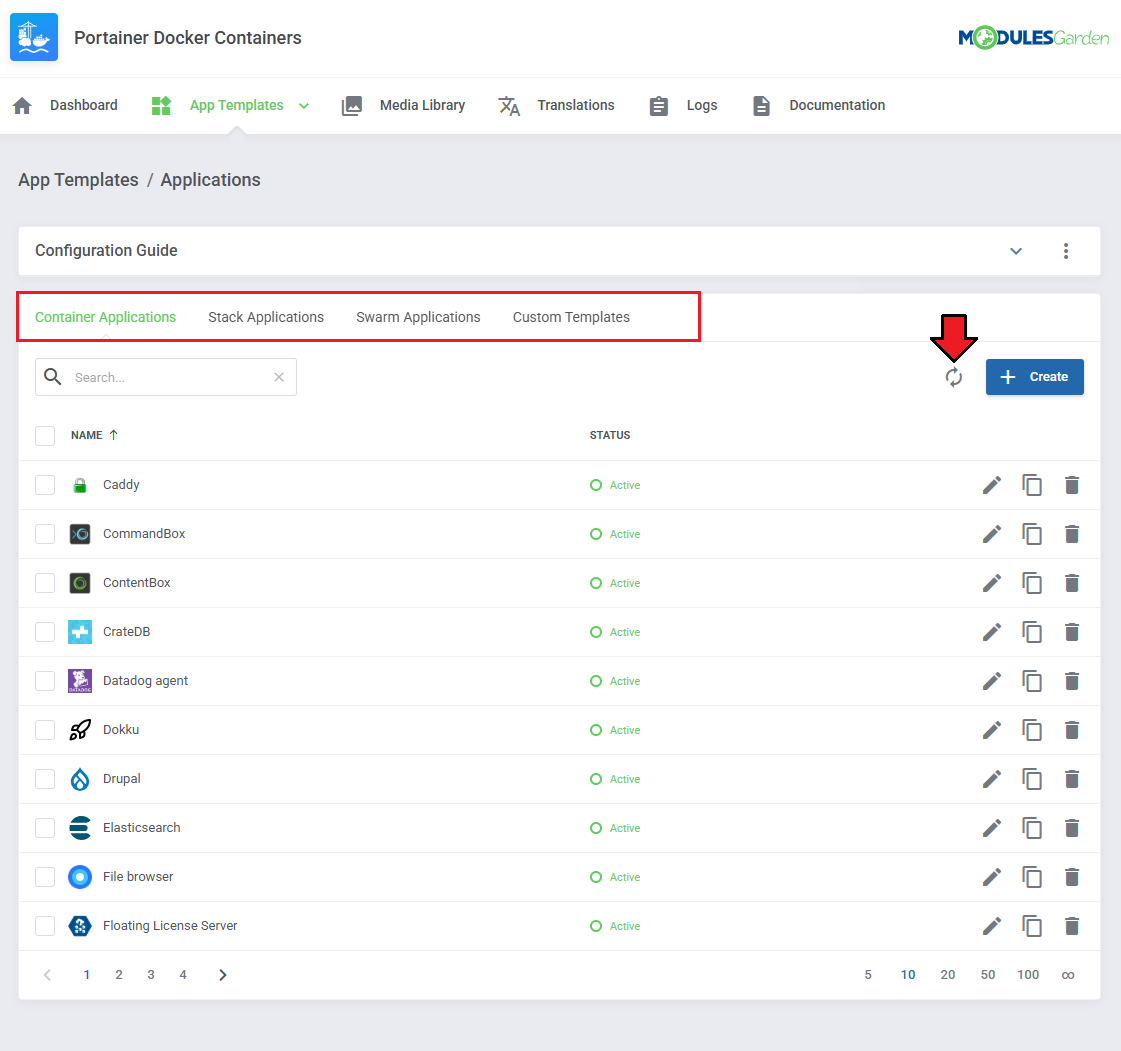Switch to Swarm Applications tab
Image resolution: width=1121 pixels, height=1051 pixels.
coord(418,317)
